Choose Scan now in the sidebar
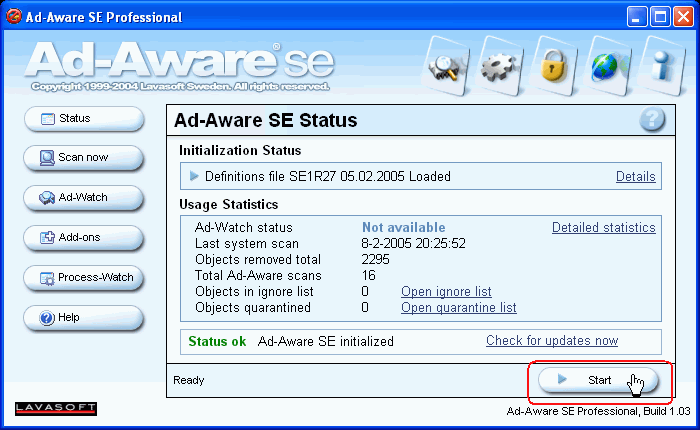The height and width of the screenshot is (430, 700). 84,158
